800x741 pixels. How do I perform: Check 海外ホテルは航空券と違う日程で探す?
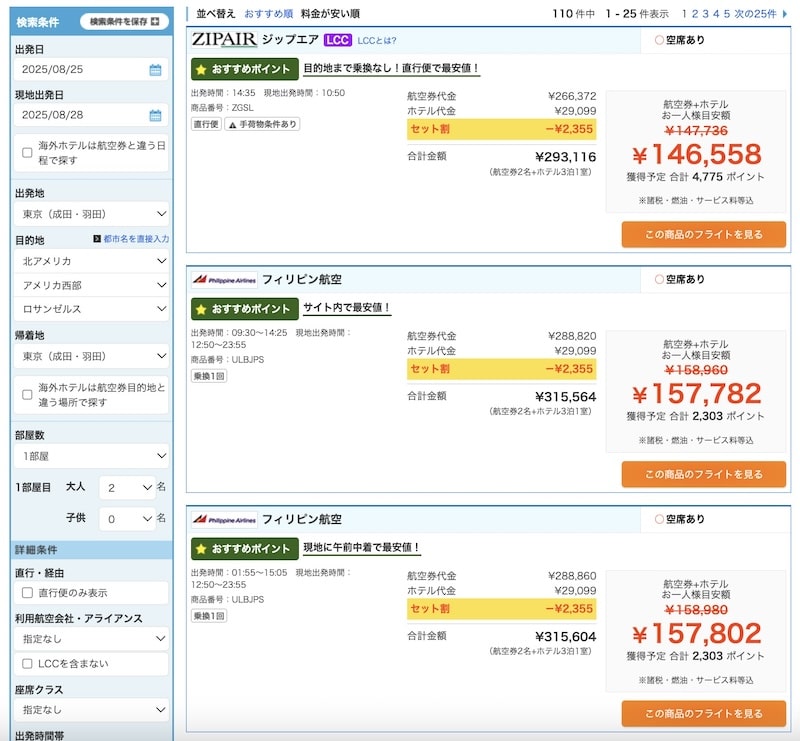(28, 153)
